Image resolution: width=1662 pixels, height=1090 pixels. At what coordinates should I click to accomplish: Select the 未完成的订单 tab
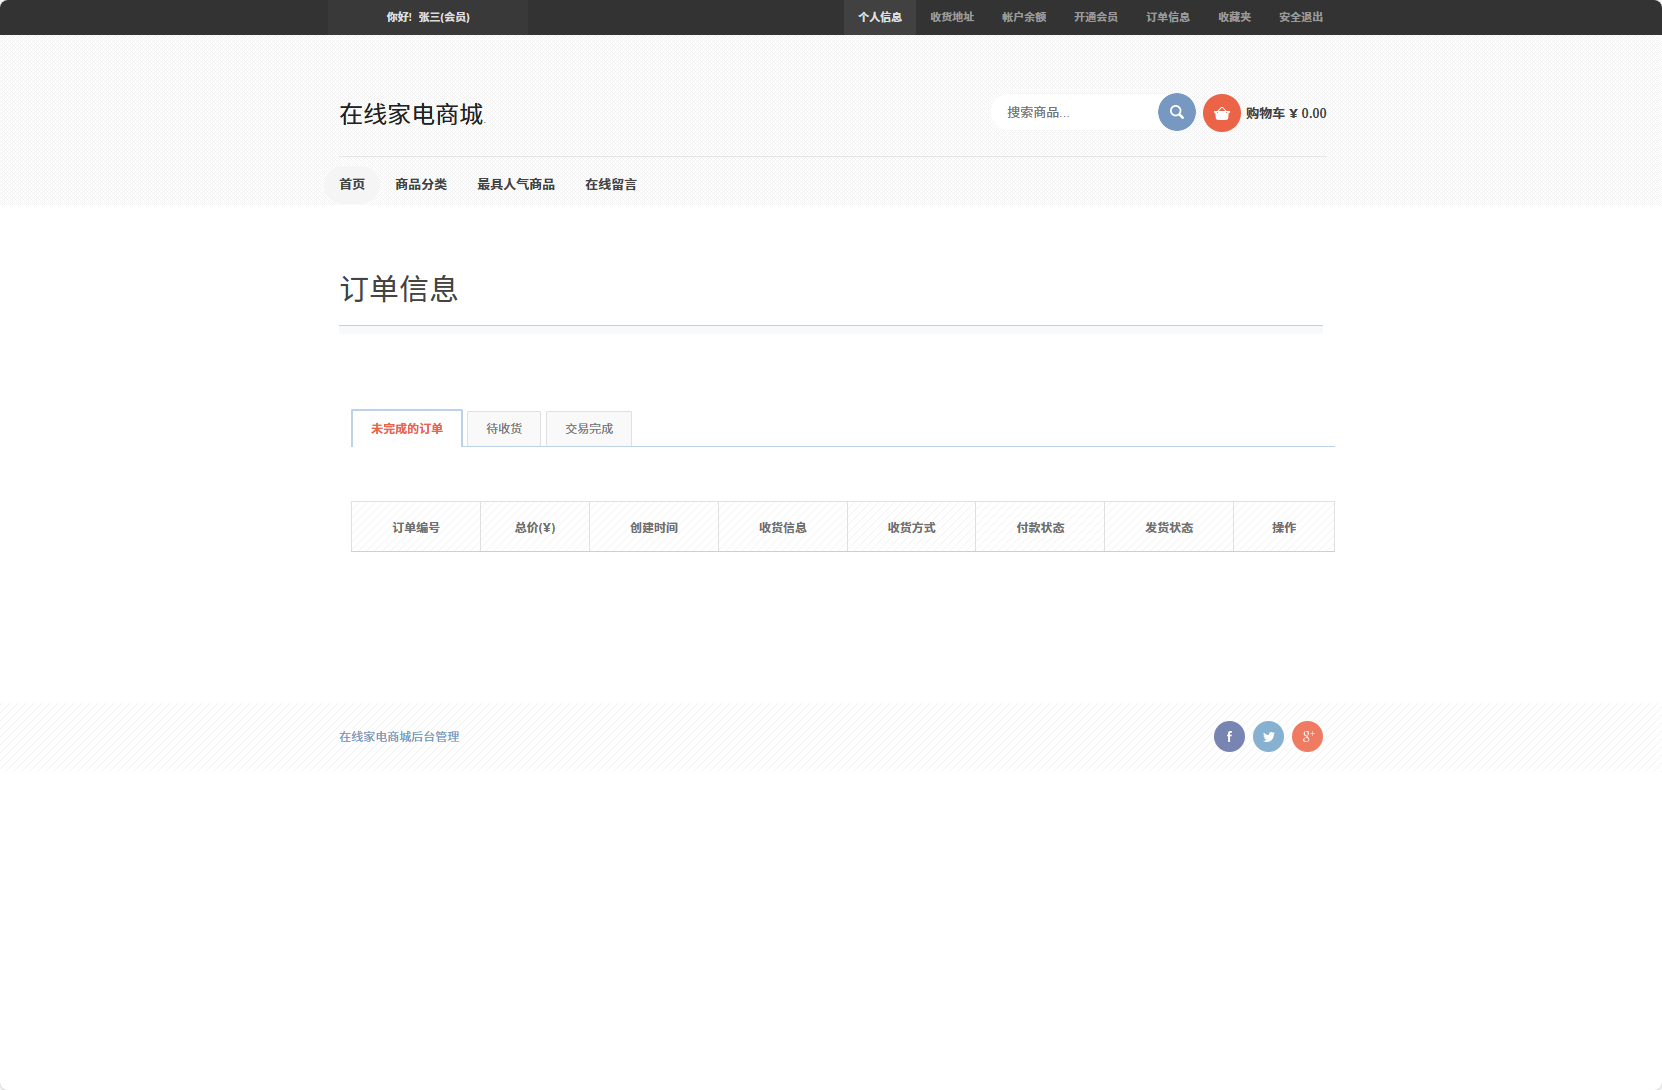tap(406, 428)
